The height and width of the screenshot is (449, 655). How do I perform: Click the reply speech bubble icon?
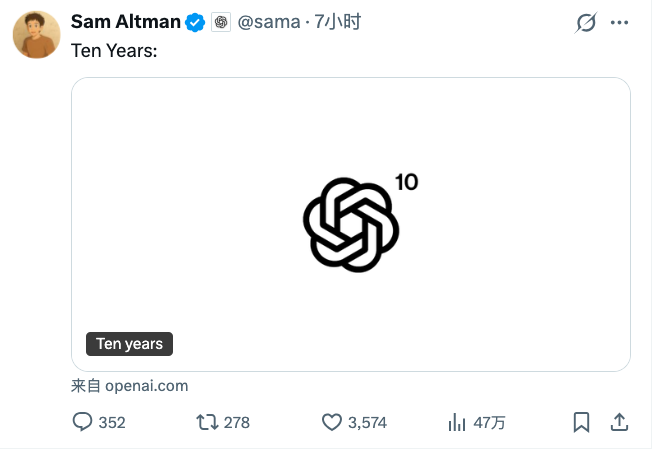[83, 422]
